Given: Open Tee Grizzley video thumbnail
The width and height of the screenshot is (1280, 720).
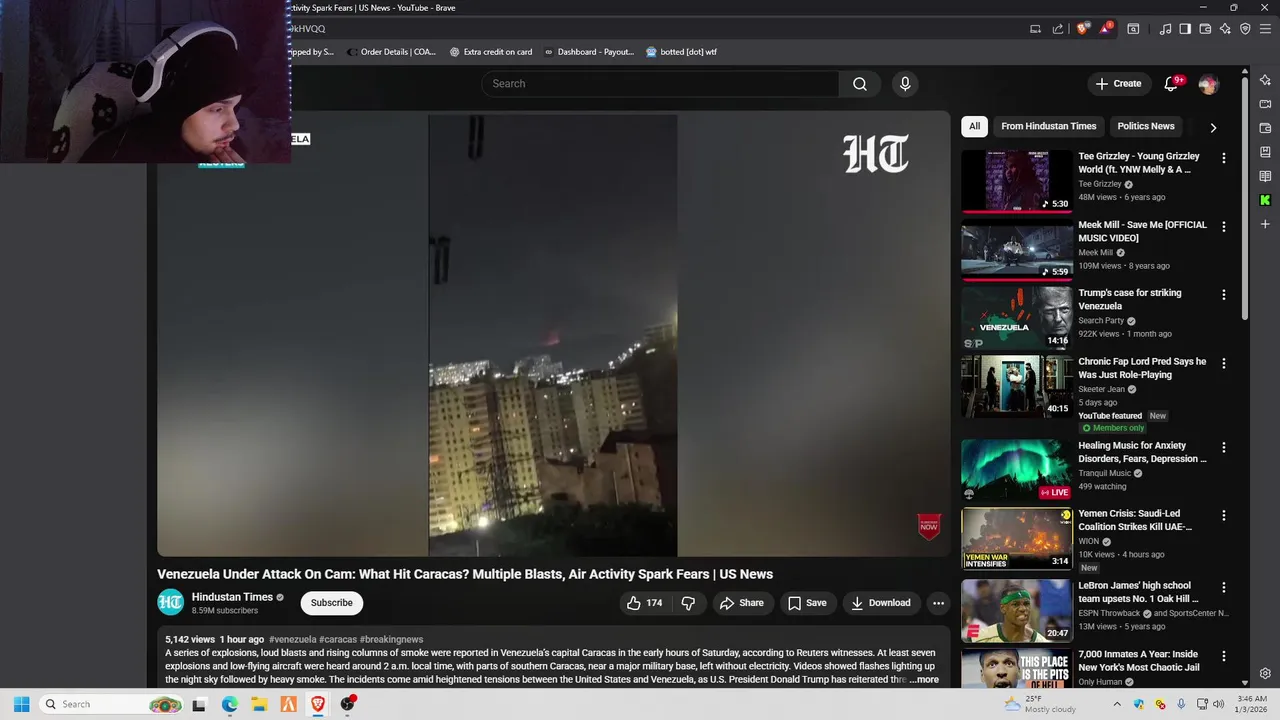Looking at the screenshot, I should coord(1016,181).
